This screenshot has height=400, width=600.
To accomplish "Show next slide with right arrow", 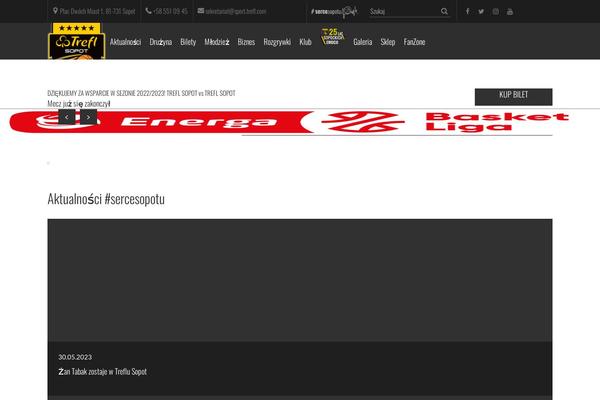I will pyautogui.click(x=88, y=117).
